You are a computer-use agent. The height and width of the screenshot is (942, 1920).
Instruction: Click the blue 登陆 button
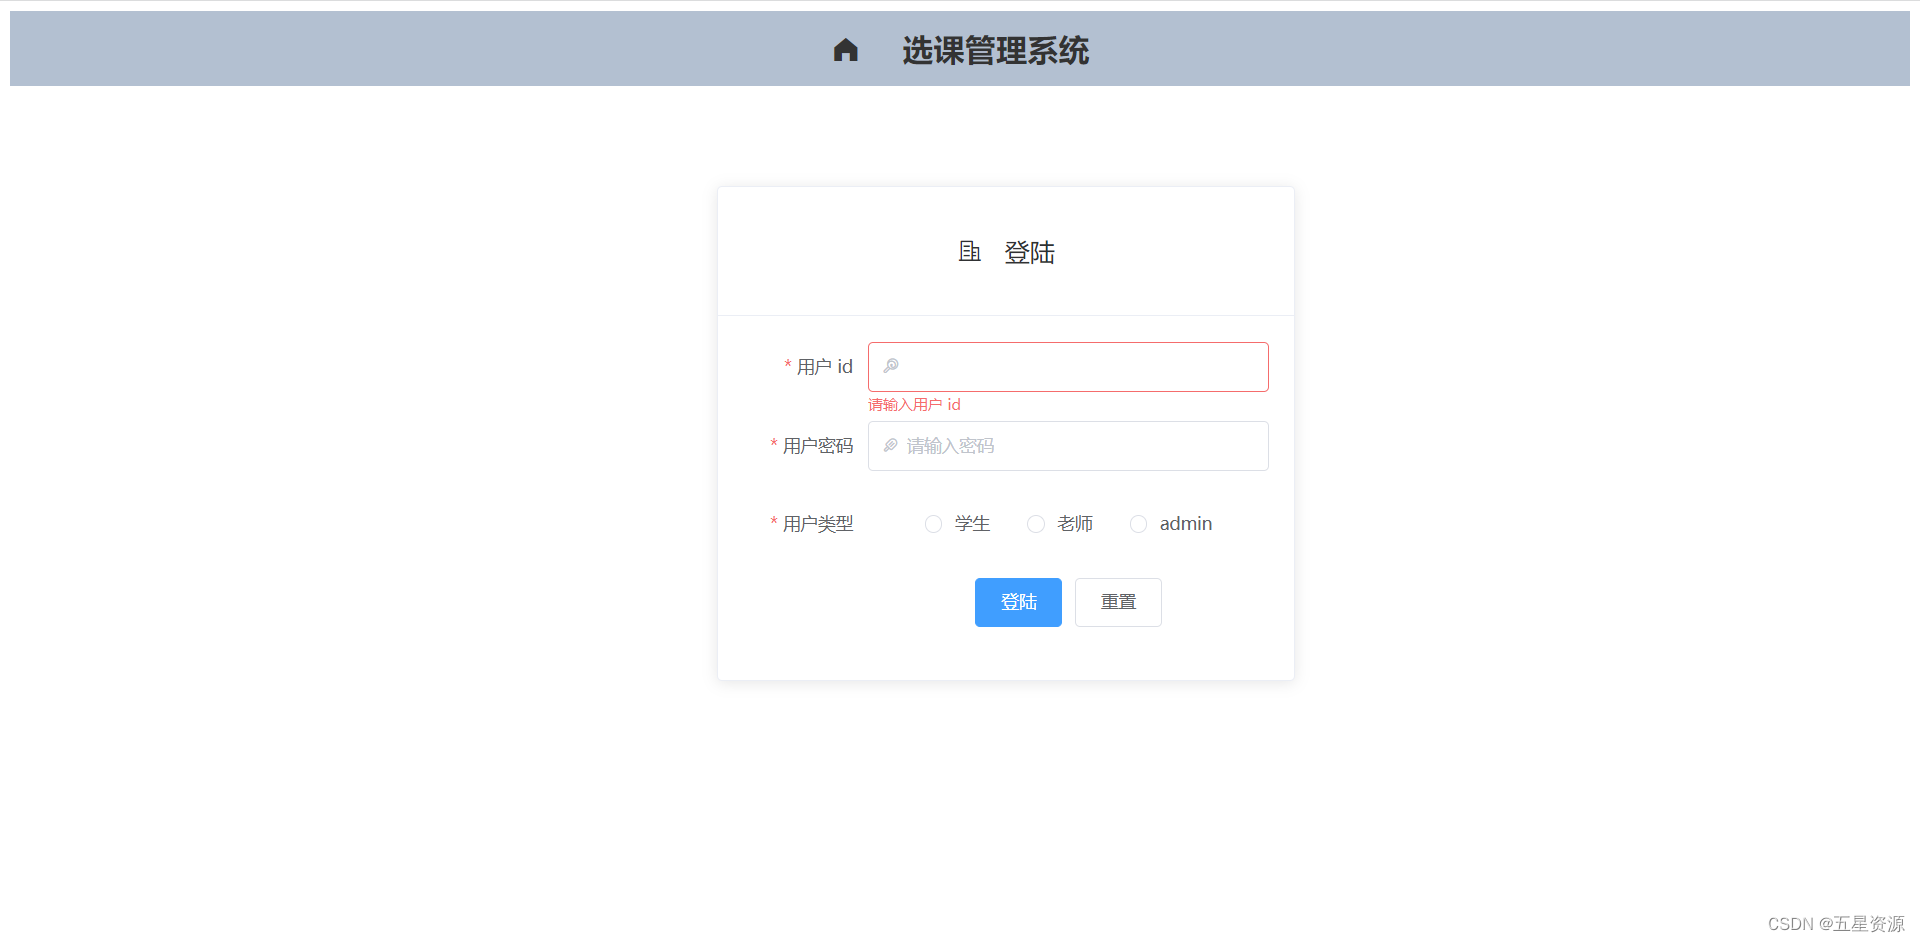point(1018,602)
